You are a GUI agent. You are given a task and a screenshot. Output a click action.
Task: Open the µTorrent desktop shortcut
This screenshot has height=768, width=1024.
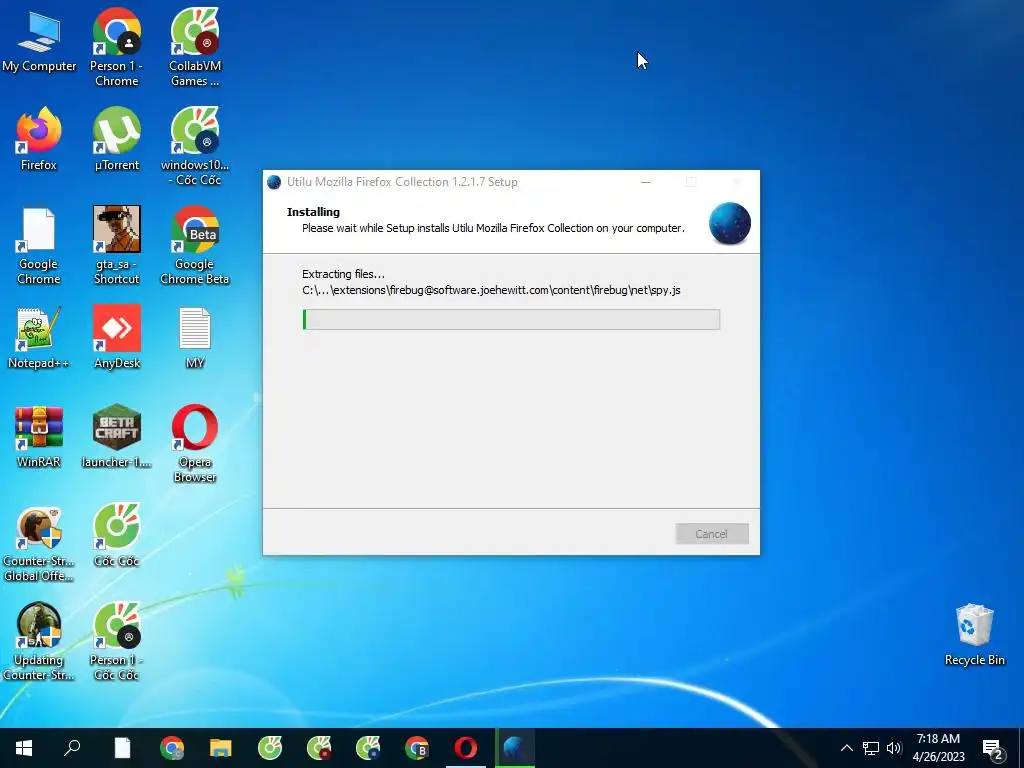[x=116, y=139]
